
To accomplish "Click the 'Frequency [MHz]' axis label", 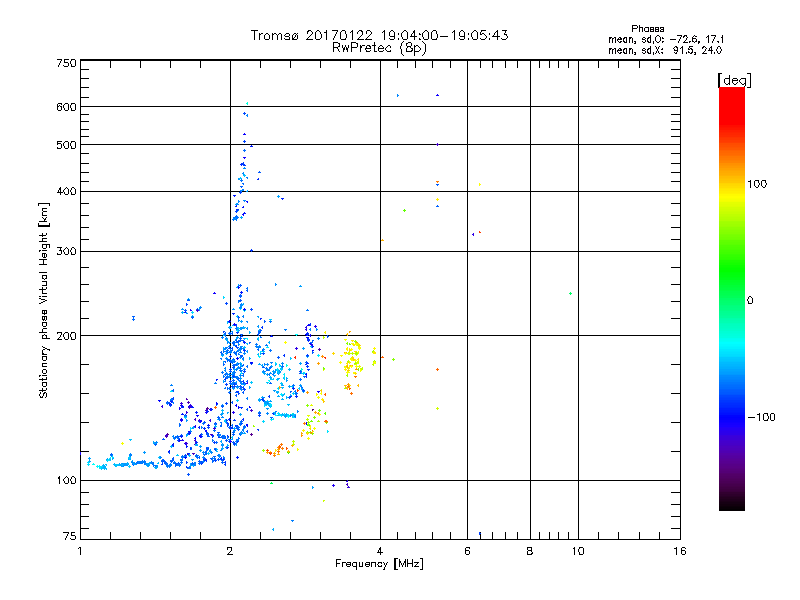I will point(379,564).
